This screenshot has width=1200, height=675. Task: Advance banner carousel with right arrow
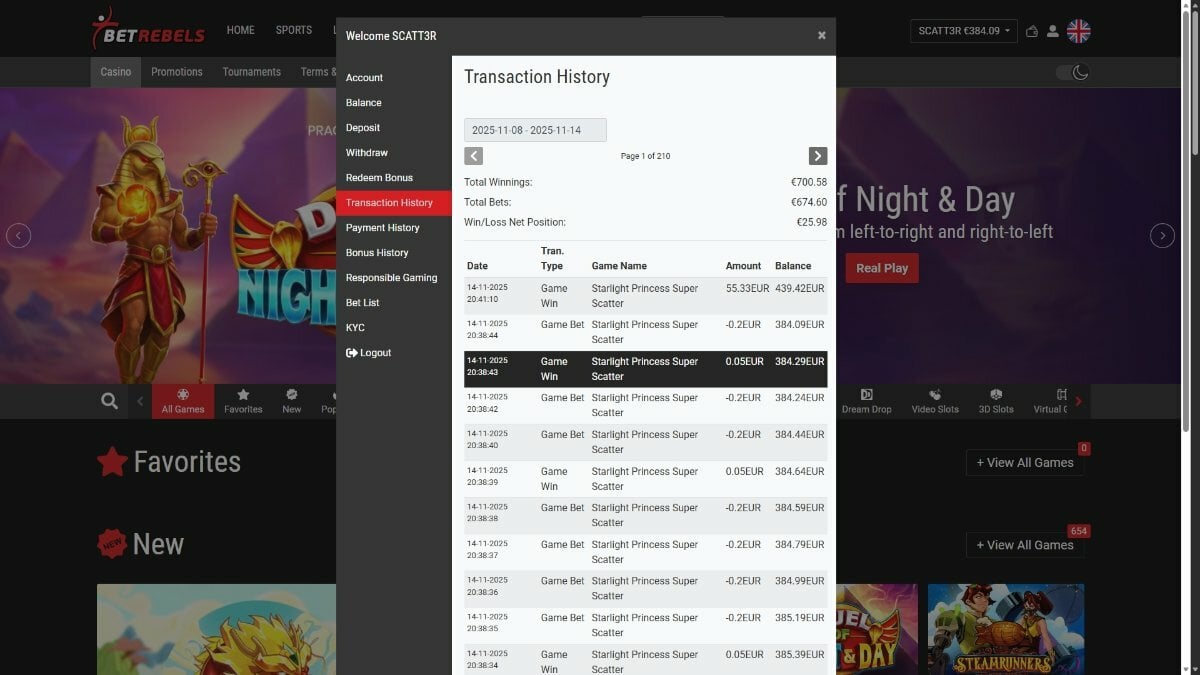pos(1162,236)
